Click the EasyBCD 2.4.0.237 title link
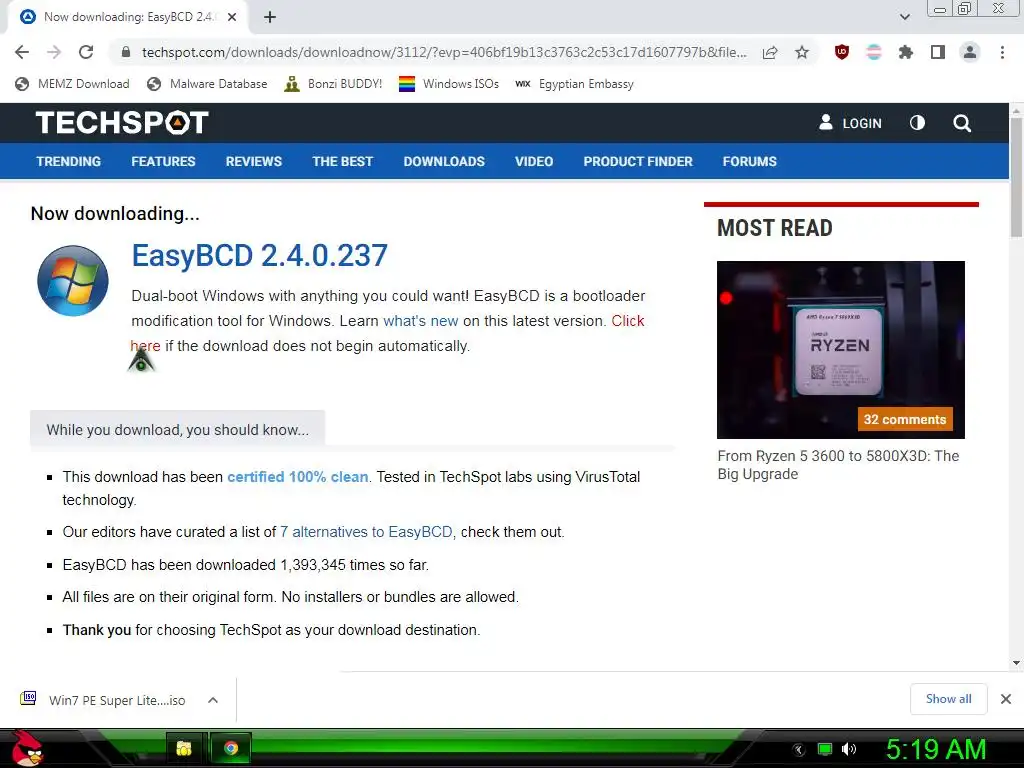Viewport: 1024px width, 768px height. (x=259, y=255)
